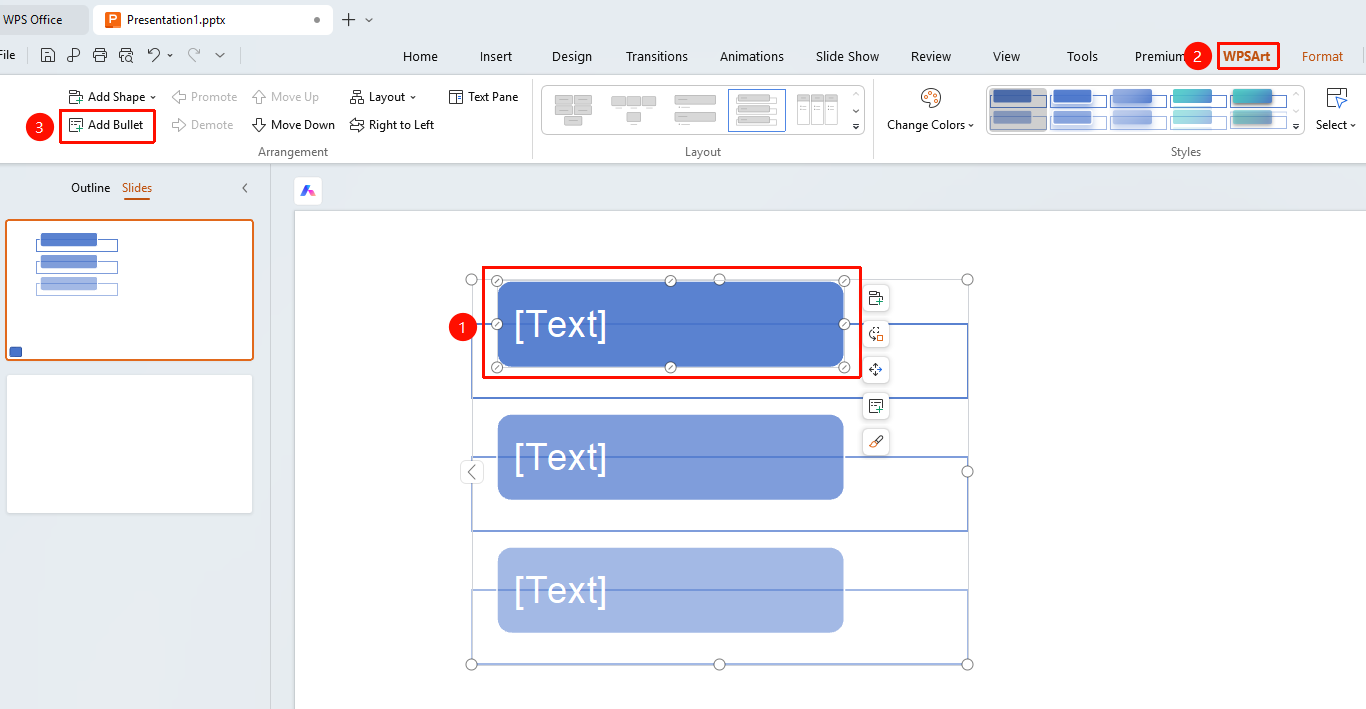
Task: Select the second blank slide thumbnail
Action: pyautogui.click(x=130, y=444)
